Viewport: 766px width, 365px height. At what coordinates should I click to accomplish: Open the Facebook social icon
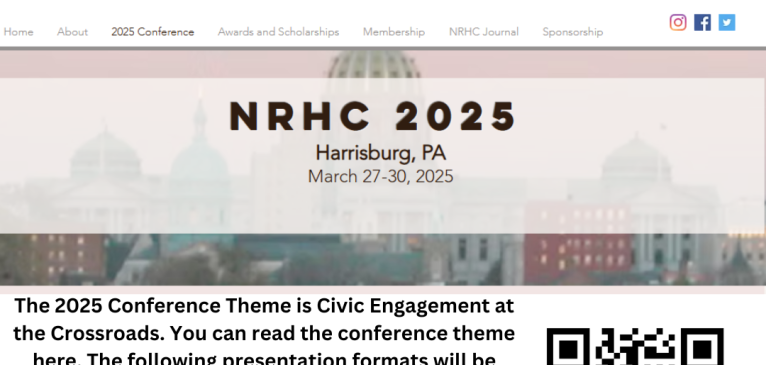coord(702,22)
